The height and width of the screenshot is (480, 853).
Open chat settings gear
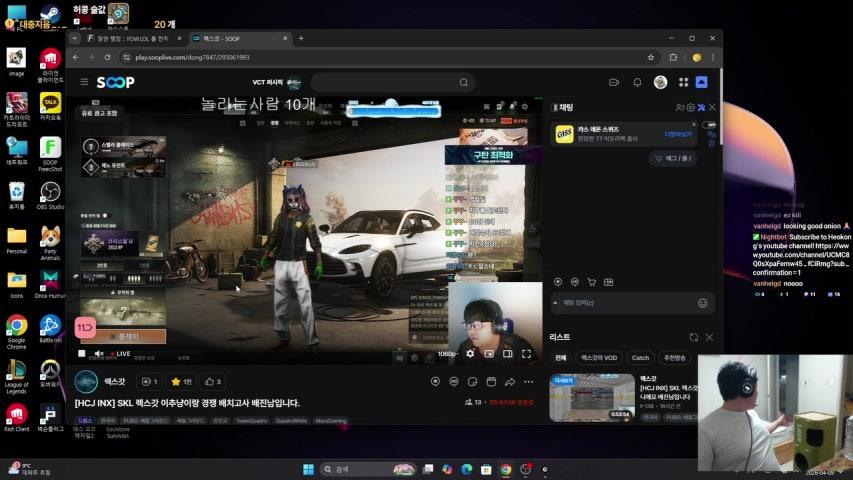tap(690, 108)
